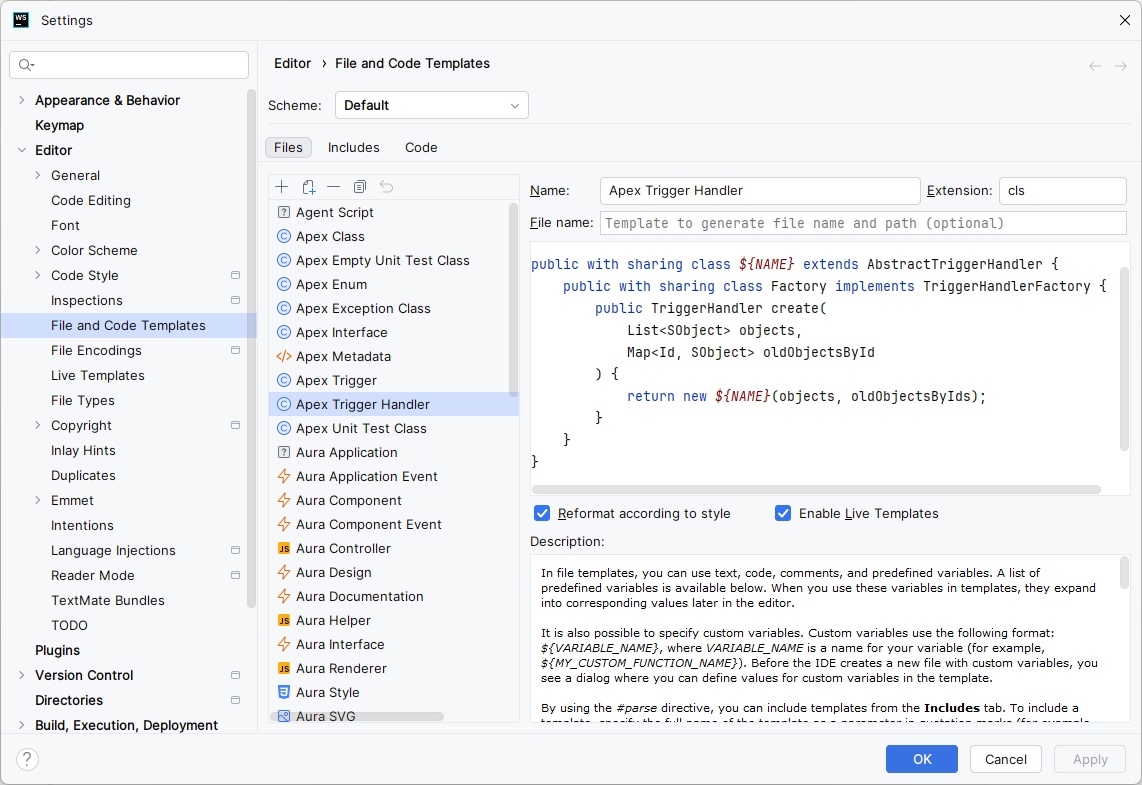This screenshot has height=785, width=1142.
Task: Uncheck Reformat according to style
Action: click(x=542, y=513)
